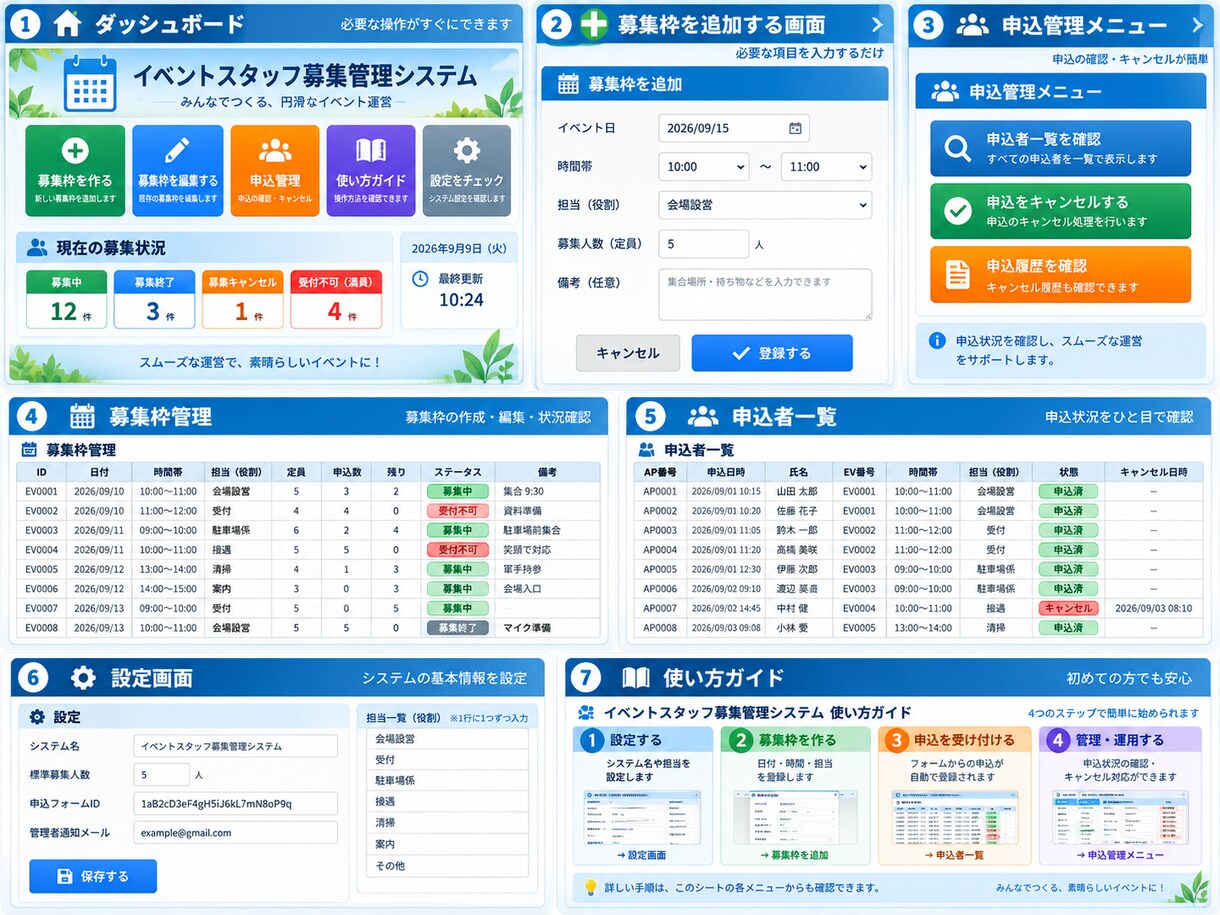Click the people icon in 申込者一覧 header
This screenshot has height=915, width=1220.
click(x=704, y=416)
